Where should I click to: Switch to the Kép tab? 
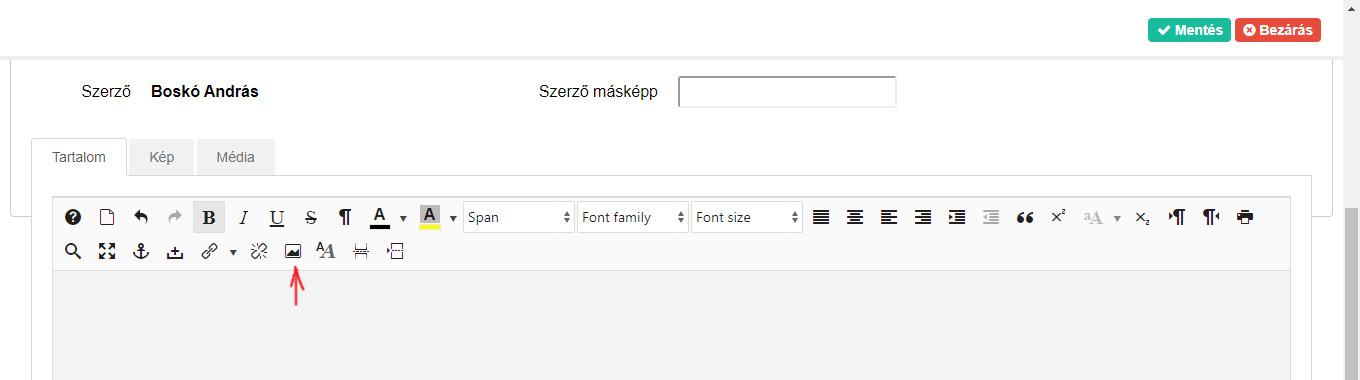[x=162, y=157]
